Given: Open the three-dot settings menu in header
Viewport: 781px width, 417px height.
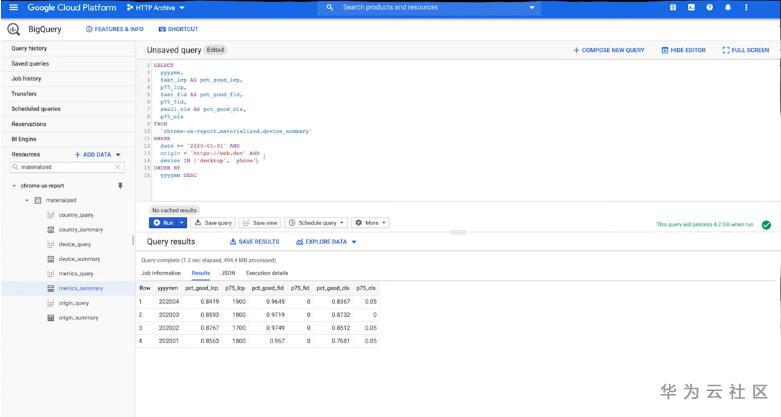Looking at the screenshot, I should 746,7.
